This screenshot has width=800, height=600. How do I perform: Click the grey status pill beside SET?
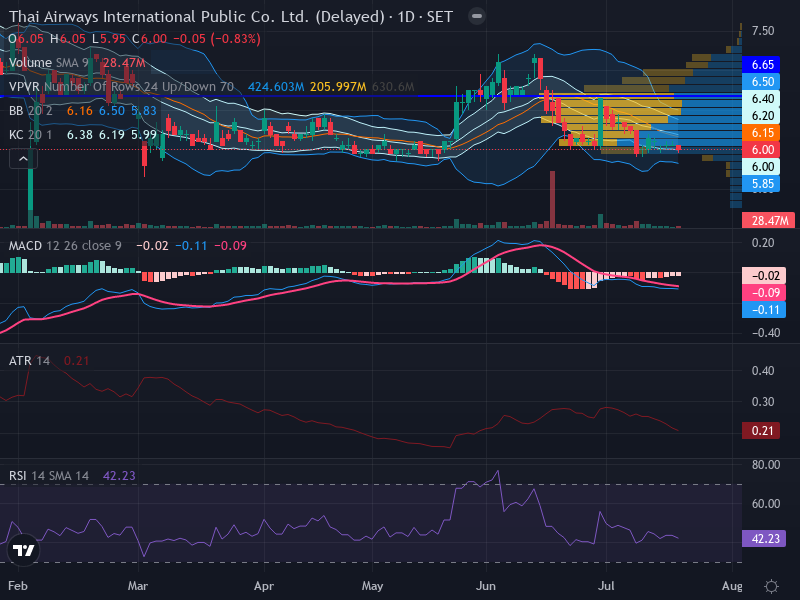point(477,16)
